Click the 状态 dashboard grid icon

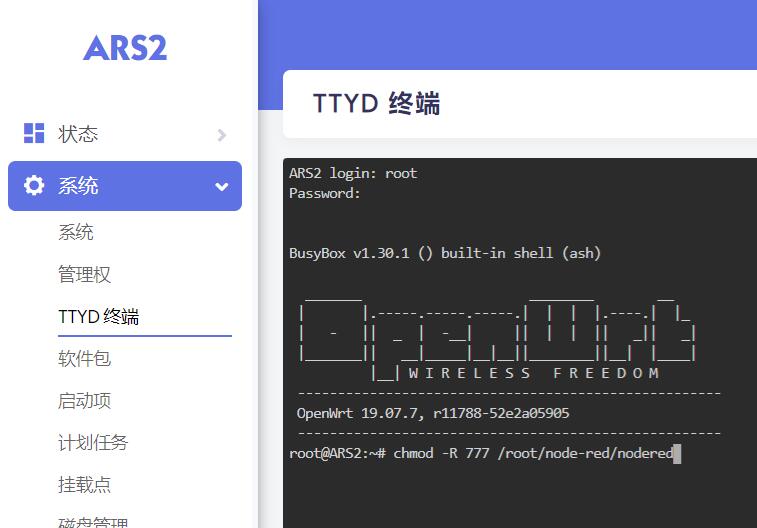click(x=34, y=133)
